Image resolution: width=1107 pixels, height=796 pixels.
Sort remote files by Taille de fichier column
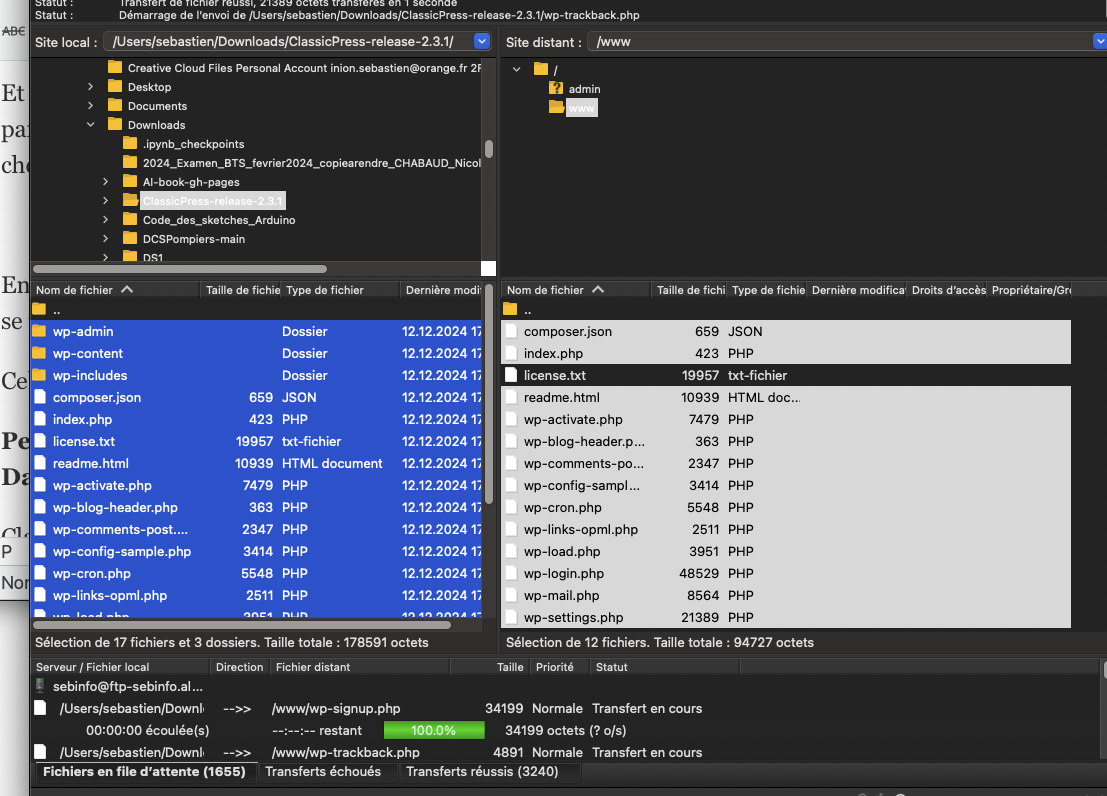coord(688,290)
